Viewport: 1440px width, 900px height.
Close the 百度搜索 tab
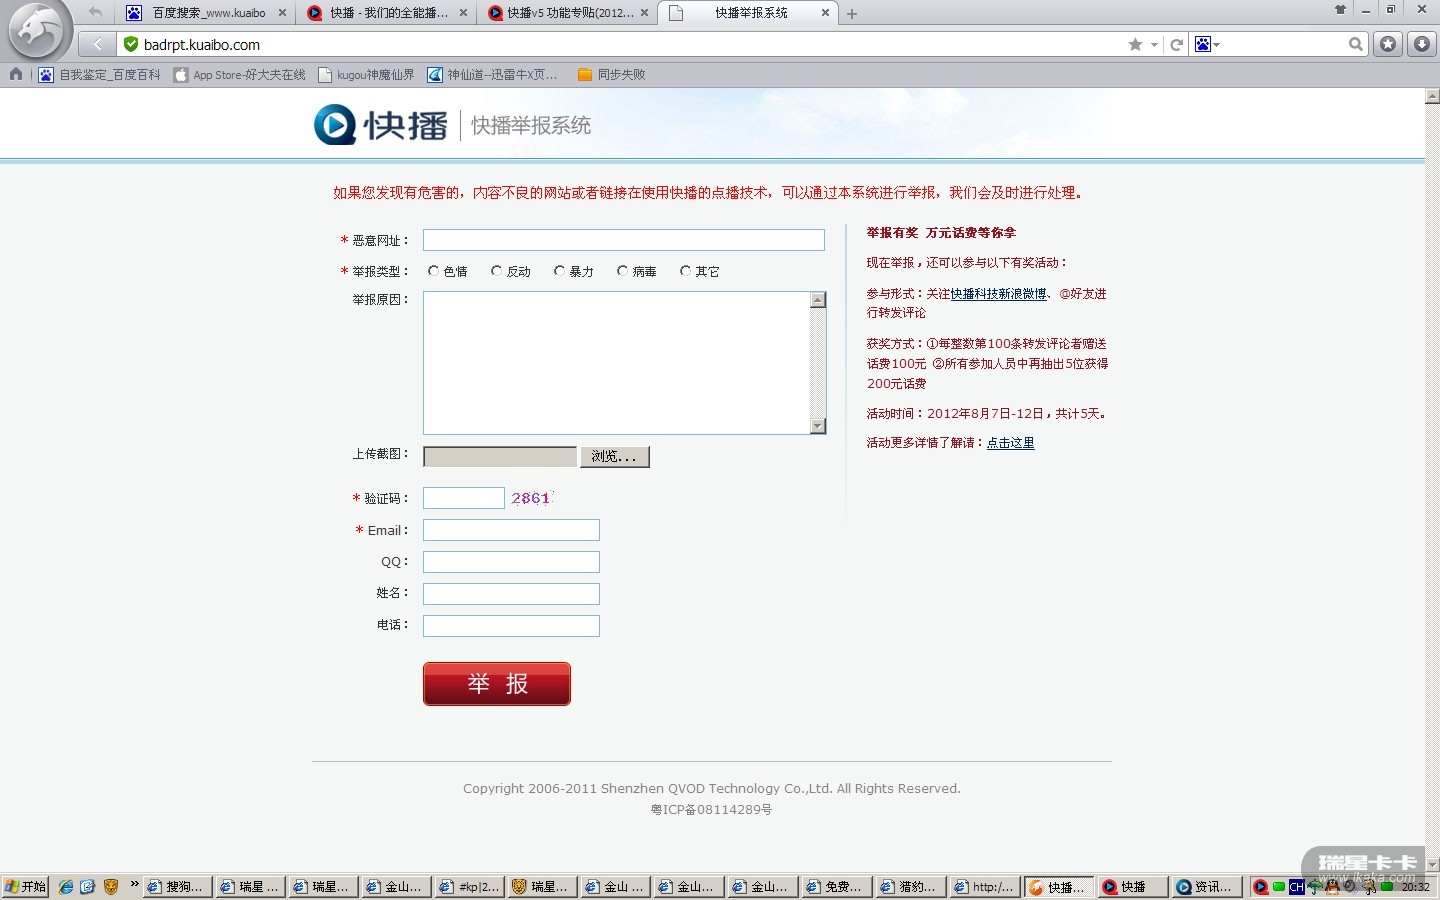pyautogui.click(x=283, y=13)
